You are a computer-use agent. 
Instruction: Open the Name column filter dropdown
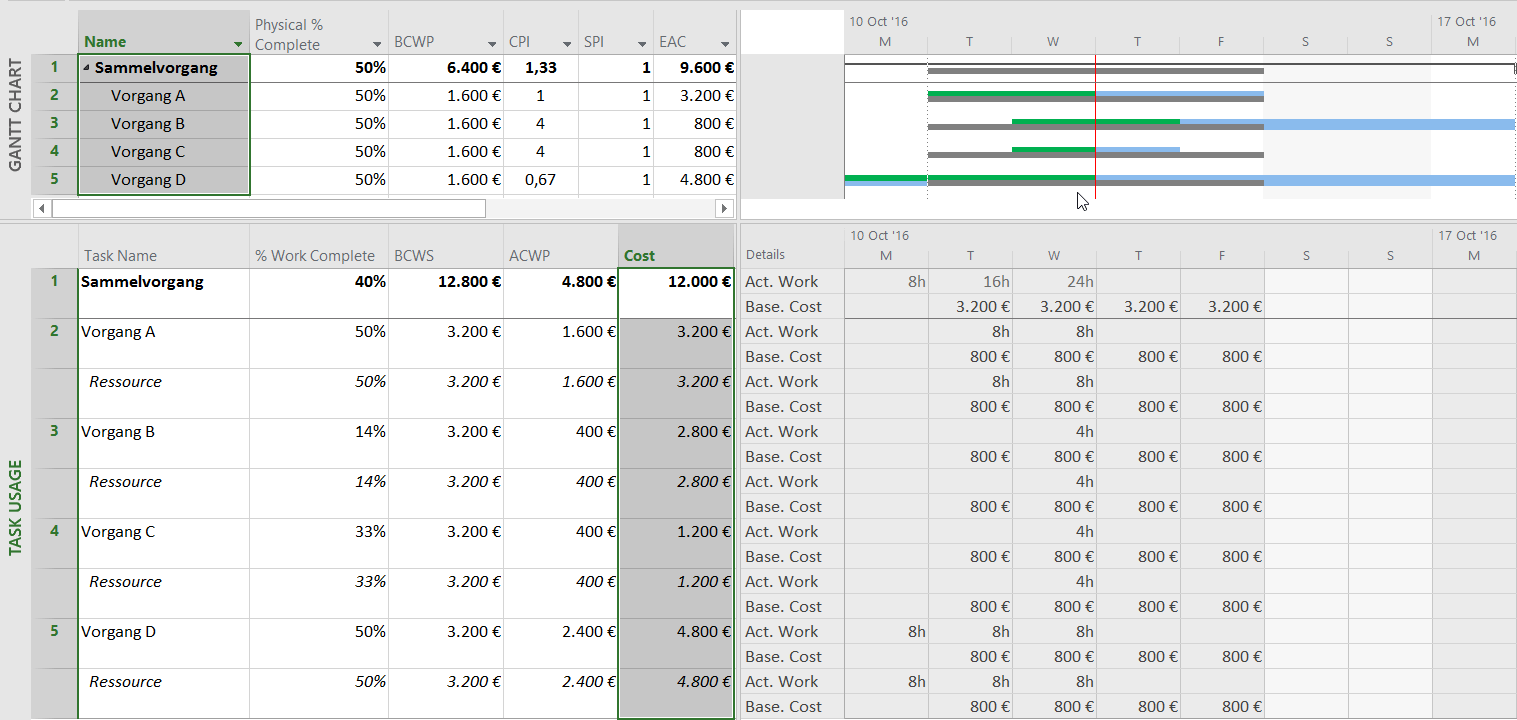pos(240,45)
